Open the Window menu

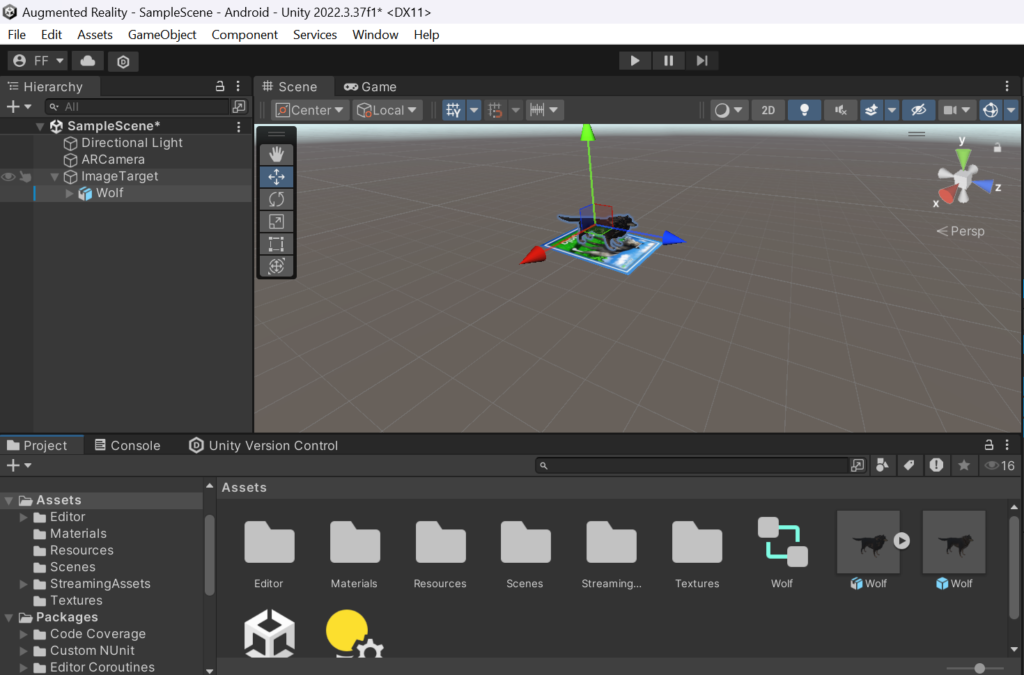pos(375,35)
